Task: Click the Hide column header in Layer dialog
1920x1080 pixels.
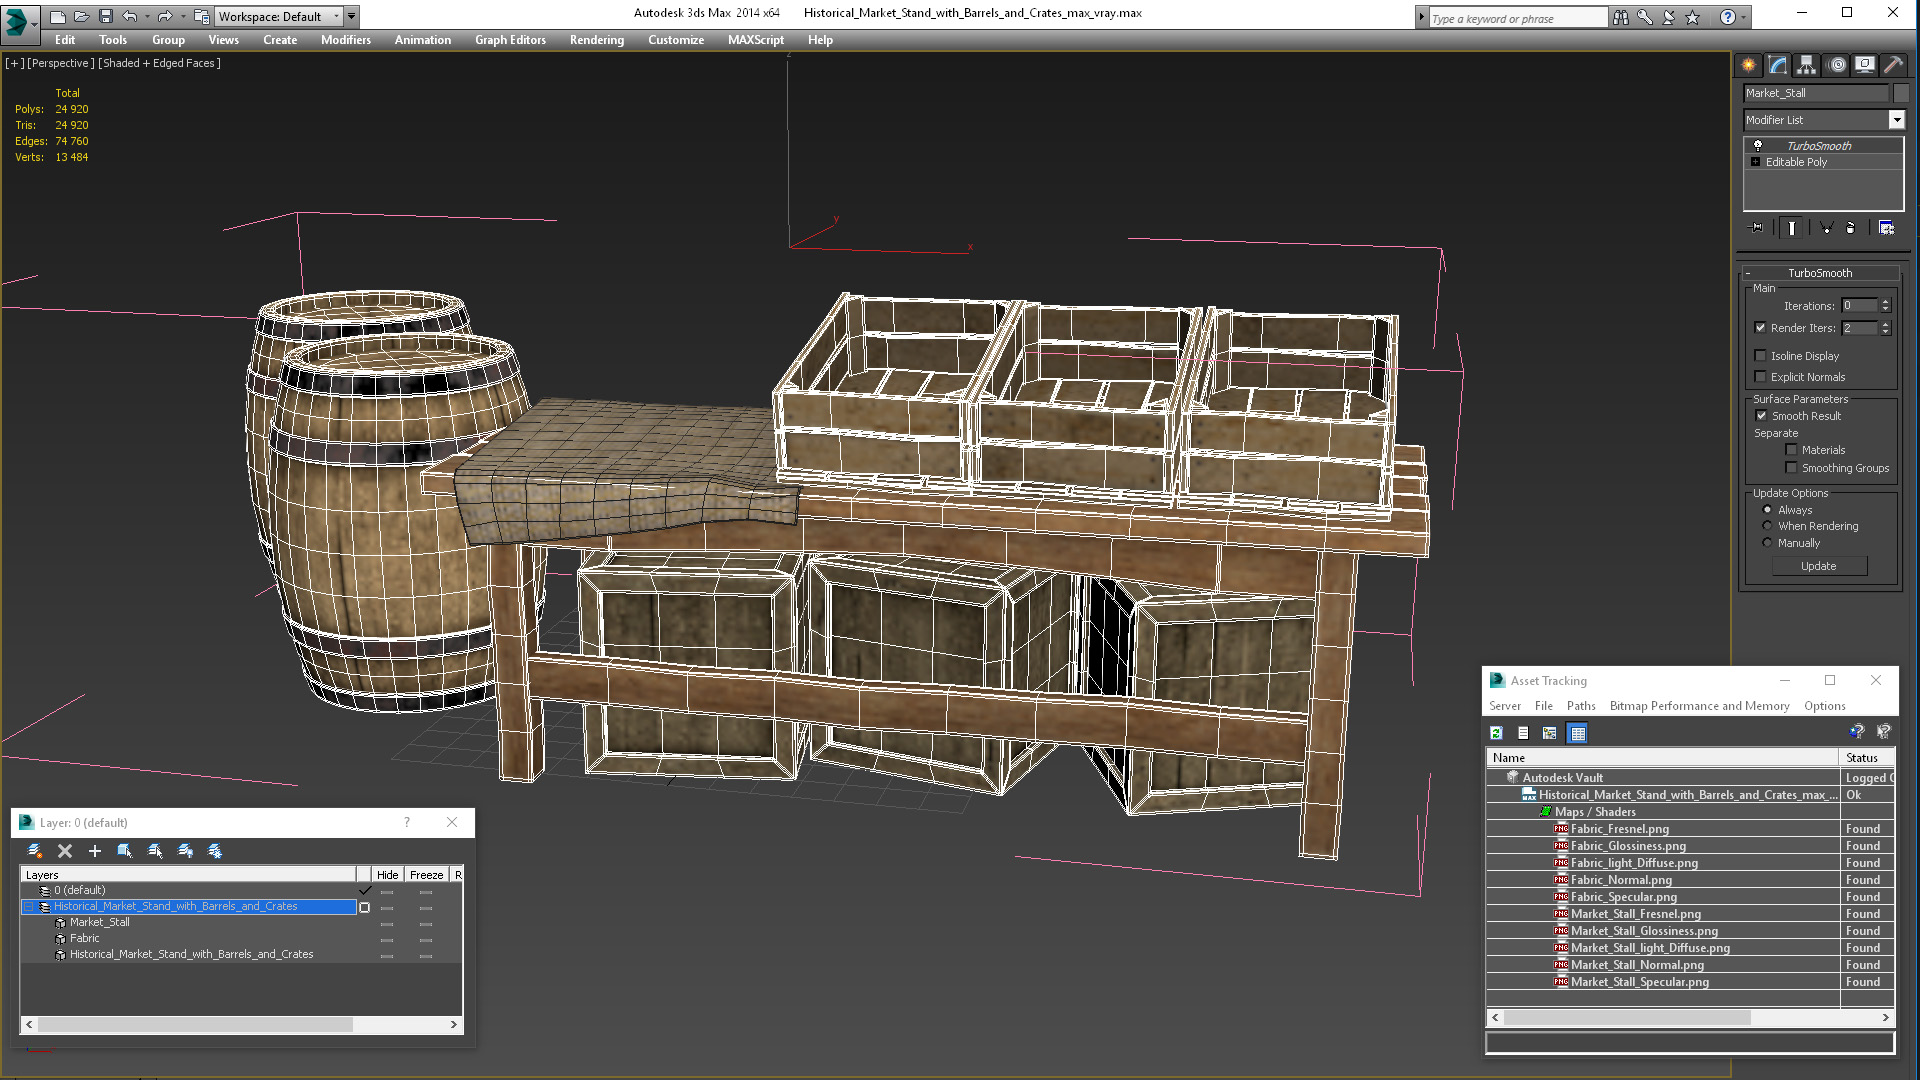Action: 387,875
